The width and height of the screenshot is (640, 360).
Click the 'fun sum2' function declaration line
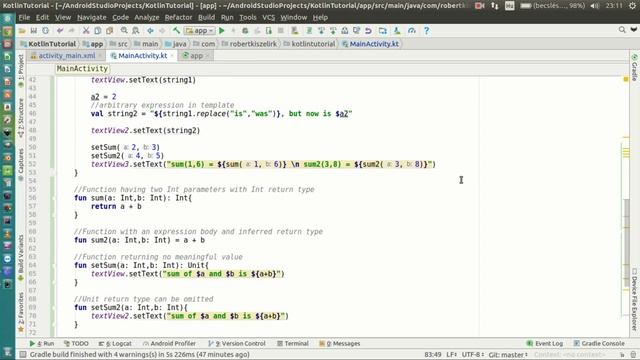point(140,240)
